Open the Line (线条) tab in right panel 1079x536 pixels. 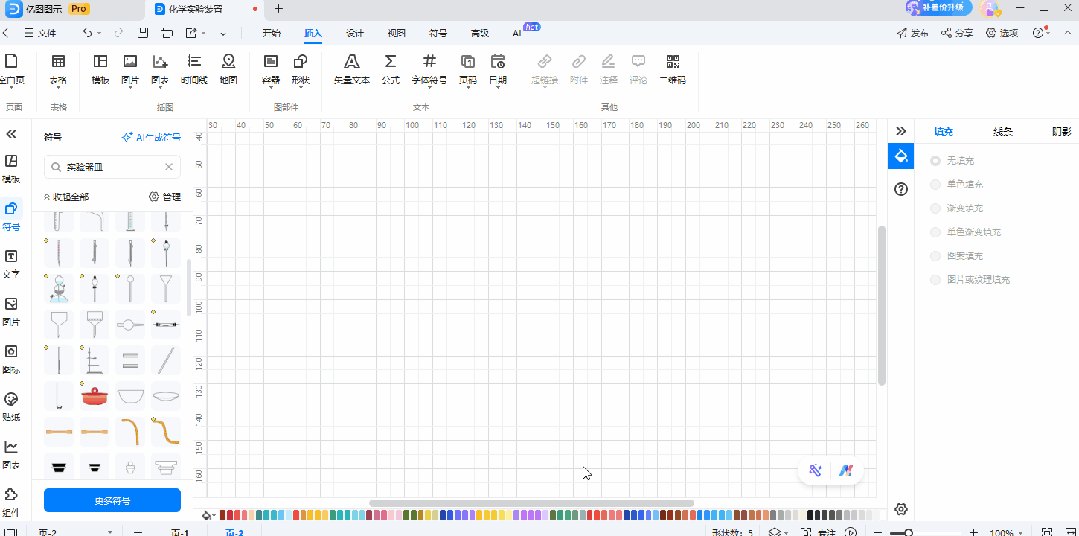point(1002,131)
